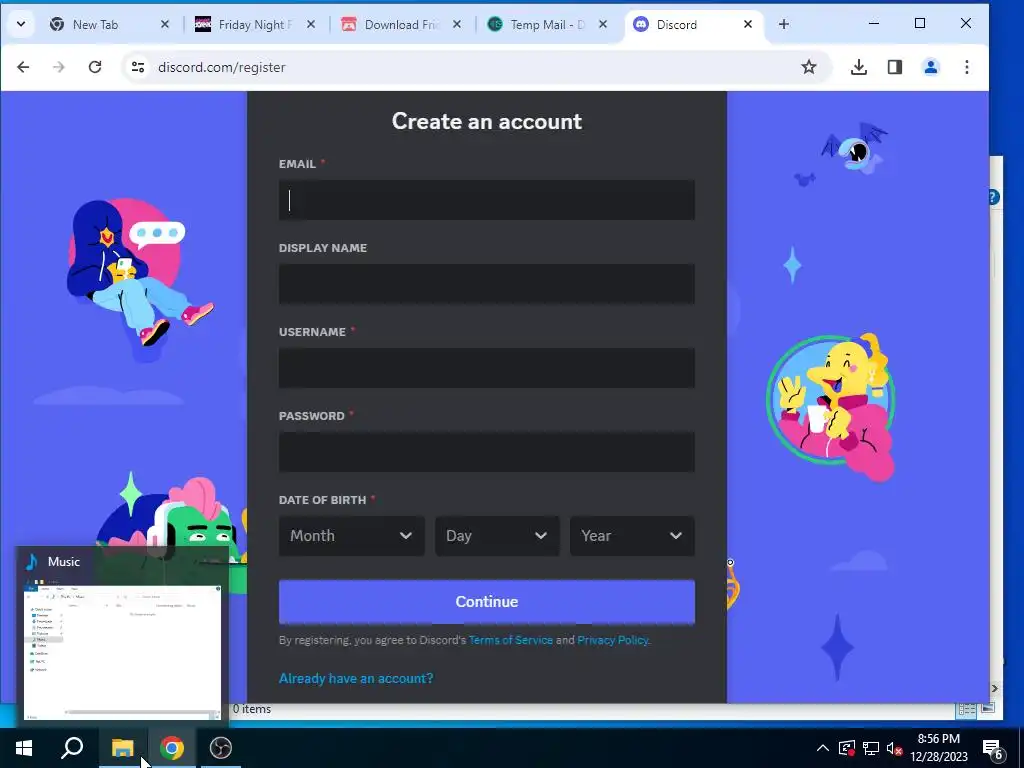
Task: Open the Privacy Policy link
Action: 613,640
